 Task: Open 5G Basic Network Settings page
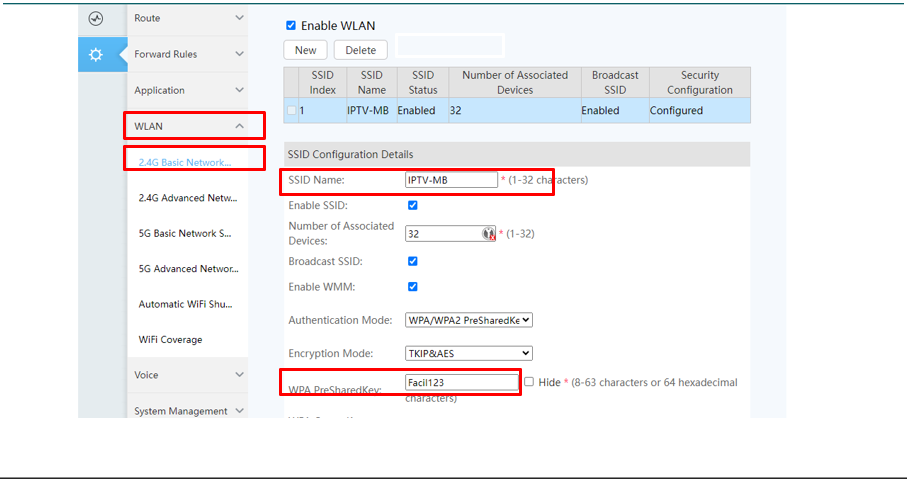[188, 233]
